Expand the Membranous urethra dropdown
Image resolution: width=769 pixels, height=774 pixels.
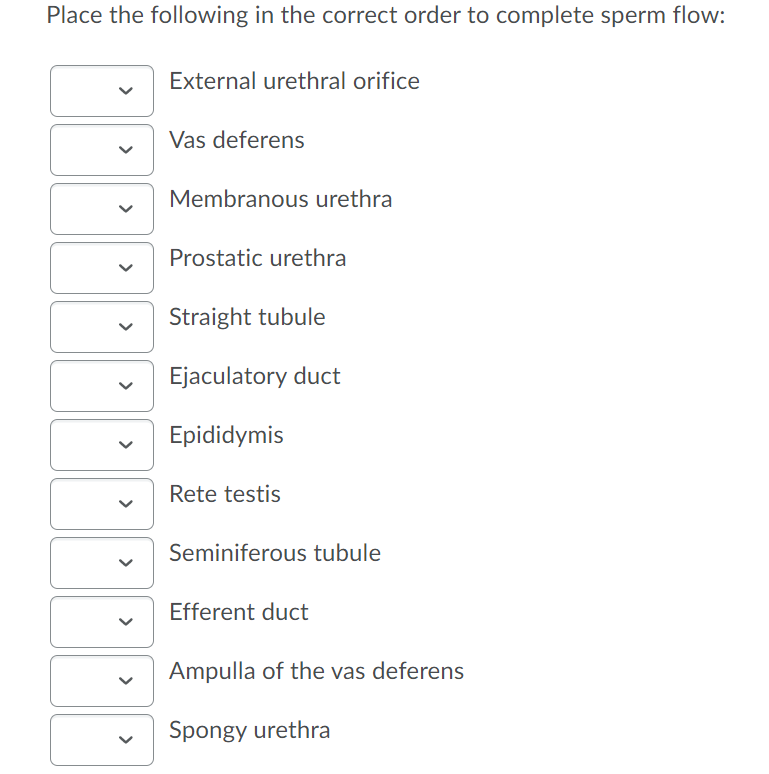(102, 209)
